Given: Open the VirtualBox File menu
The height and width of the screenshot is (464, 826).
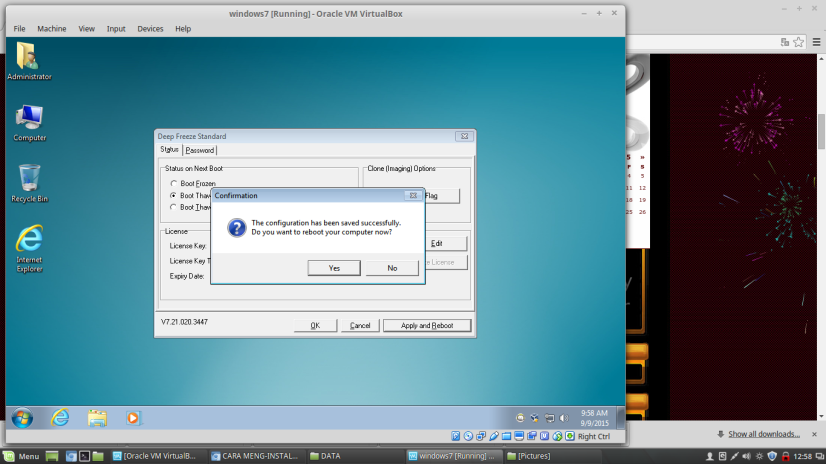Looking at the screenshot, I should pos(19,28).
